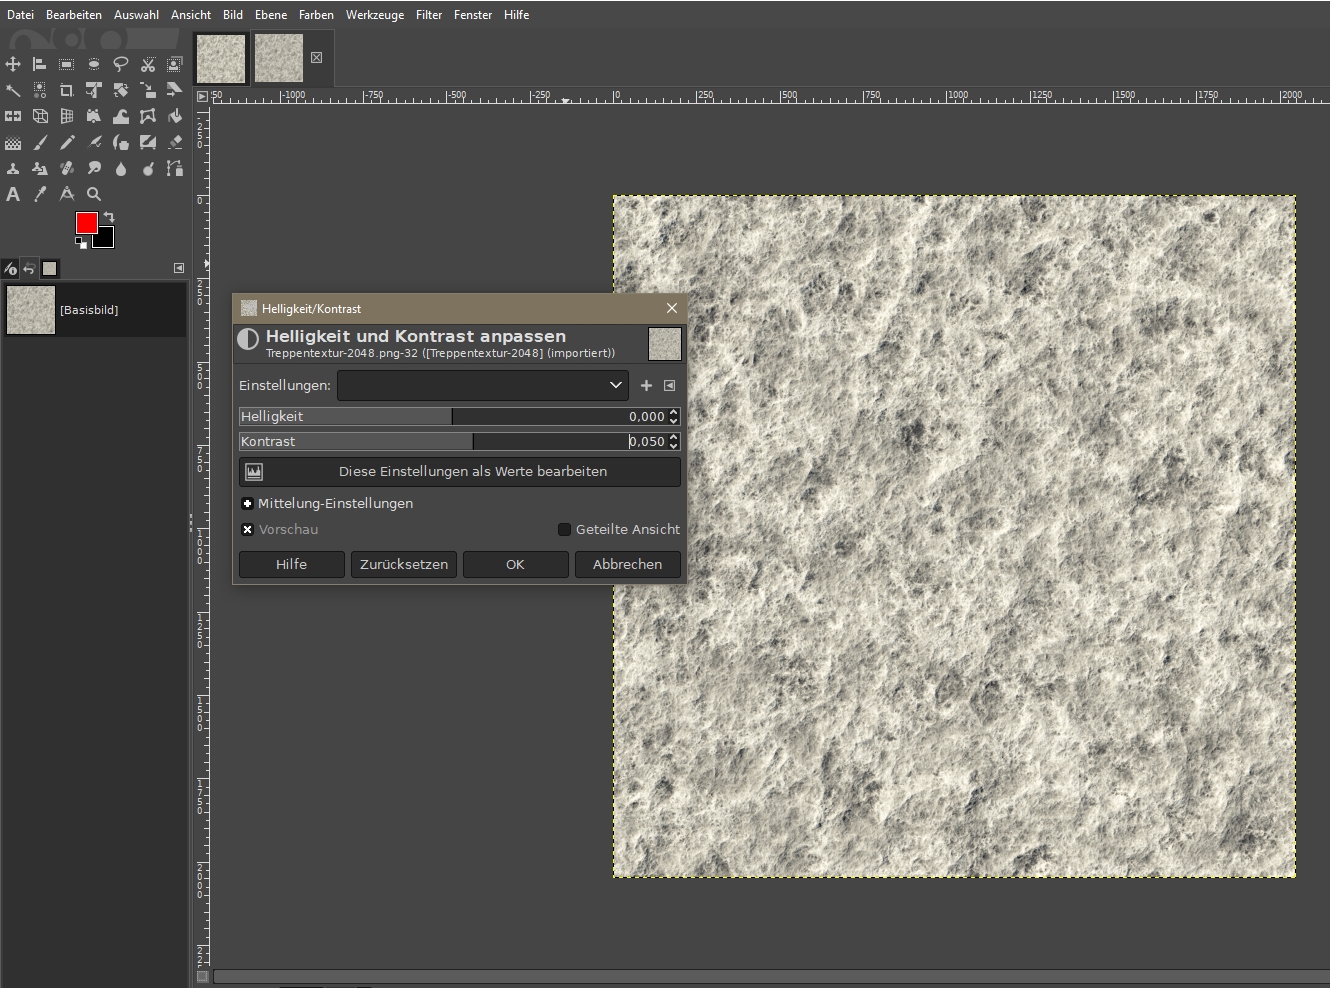Image resolution: width=1330 pixels, height=988 pixels.
Task: Select the [Basisbild] undo history entry
Action: (x=93, y=310)
